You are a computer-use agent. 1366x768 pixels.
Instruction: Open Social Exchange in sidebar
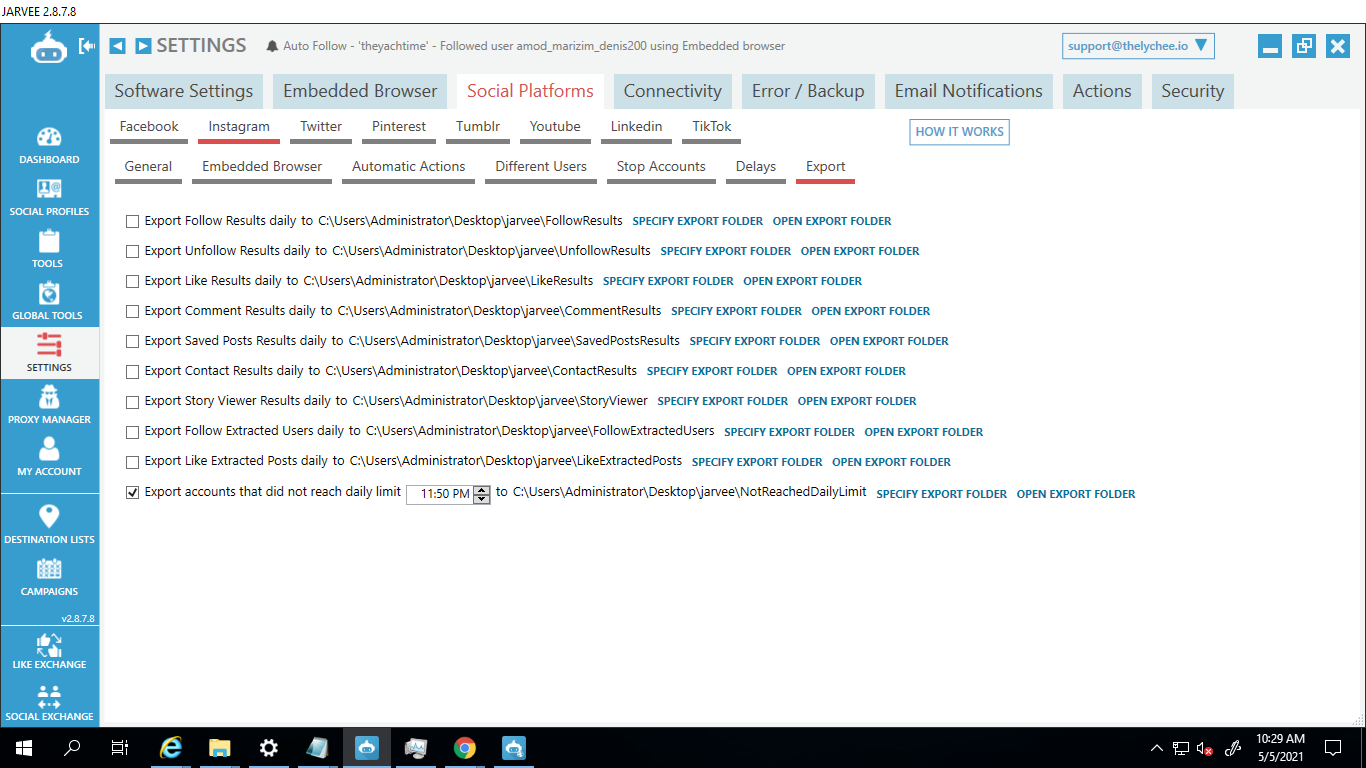[x=49, y=702]
